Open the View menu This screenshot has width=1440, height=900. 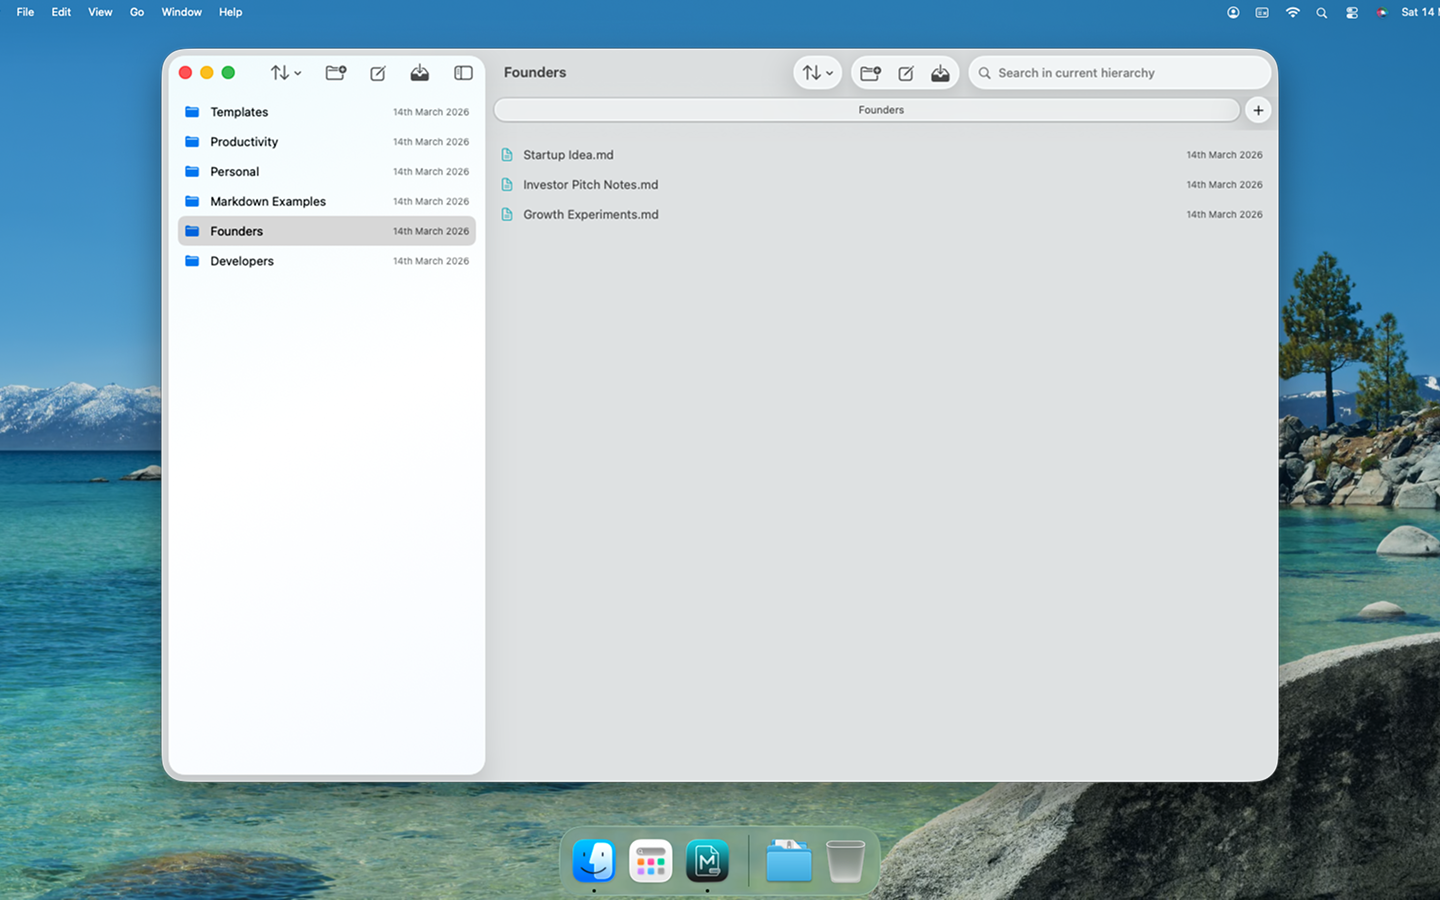pos(100,12)
